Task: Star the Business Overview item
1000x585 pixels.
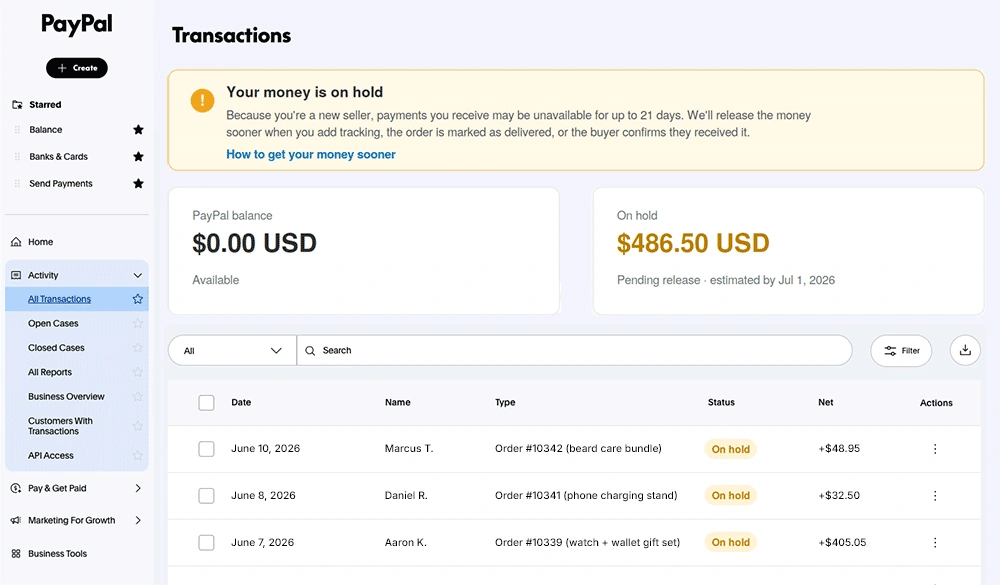Action: [137, 396]
